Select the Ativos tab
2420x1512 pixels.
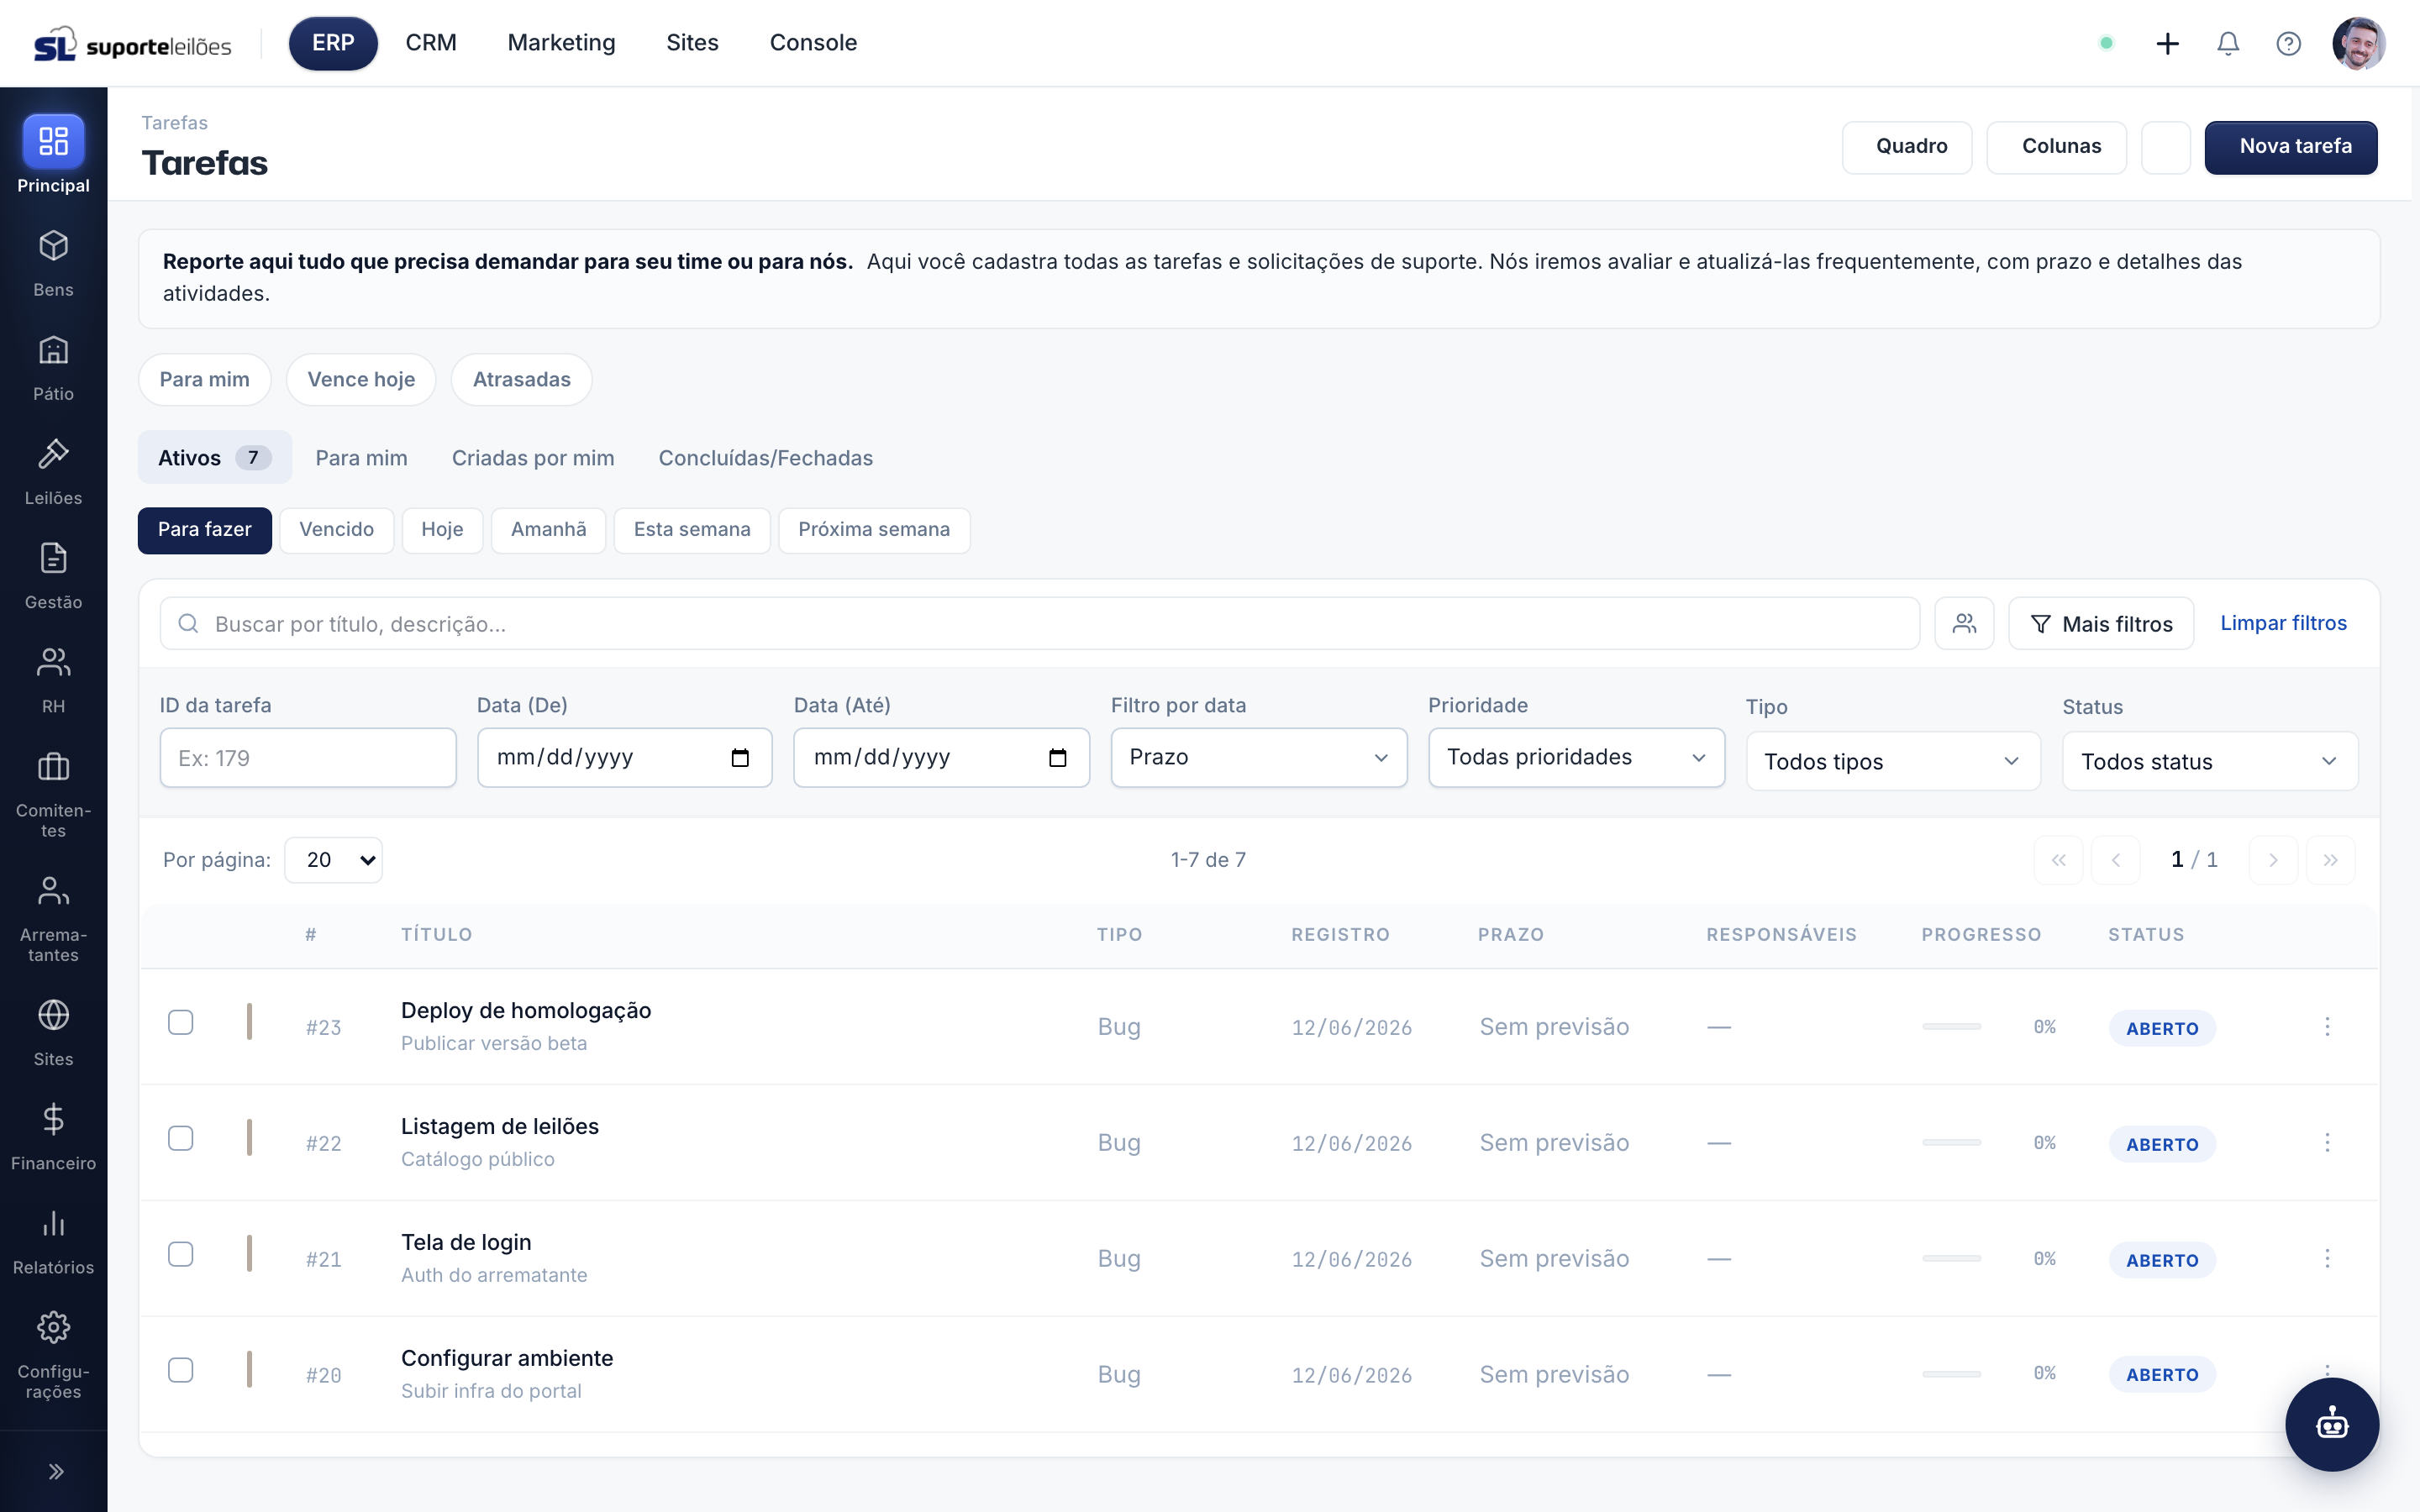click(214, 457)
